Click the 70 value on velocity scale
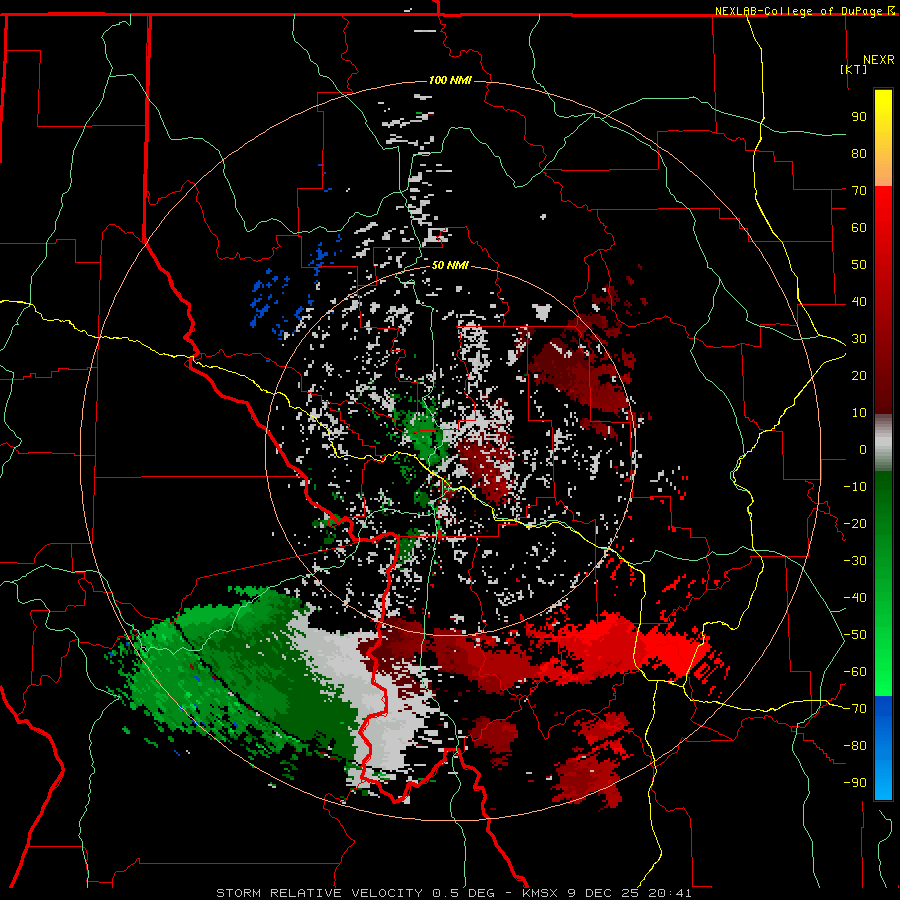 (859, 191)
